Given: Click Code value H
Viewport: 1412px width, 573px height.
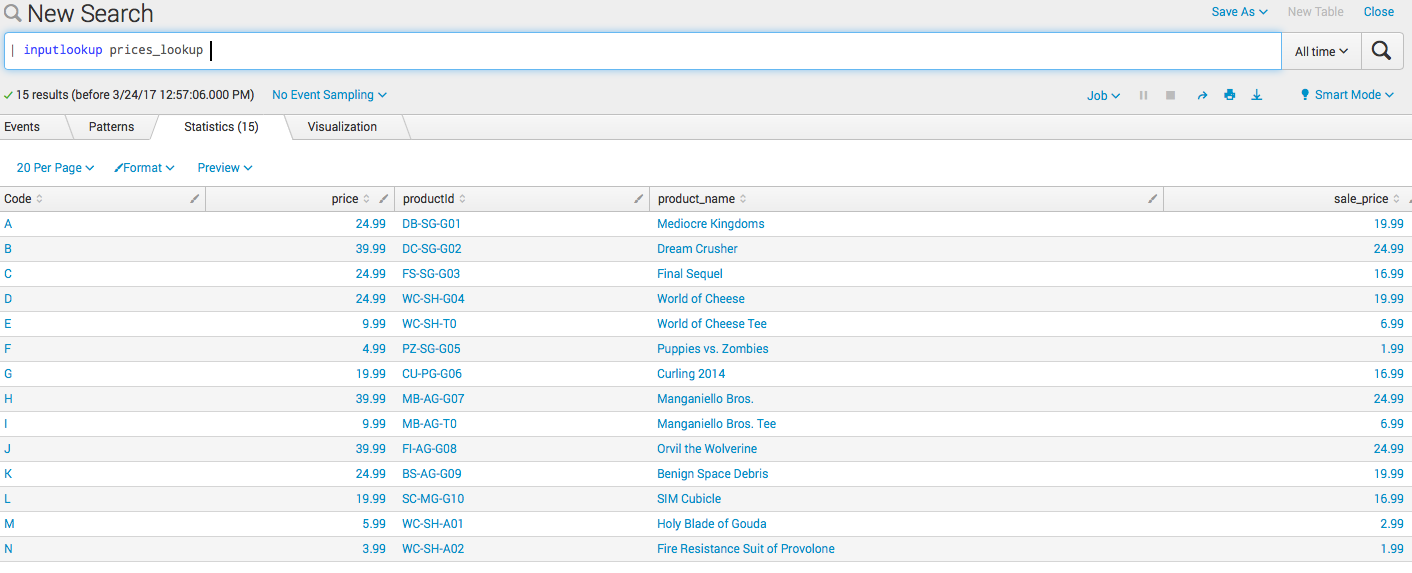Looking at the screenshot, I should (8, 399).
